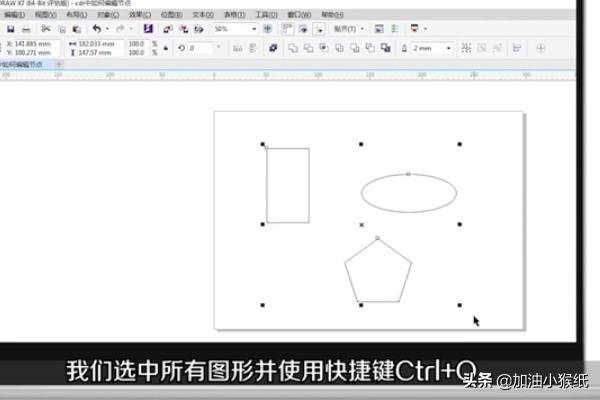This screenshot has width=600, height=400.
Task: Click the Paste icon
Action: [77, 29]
